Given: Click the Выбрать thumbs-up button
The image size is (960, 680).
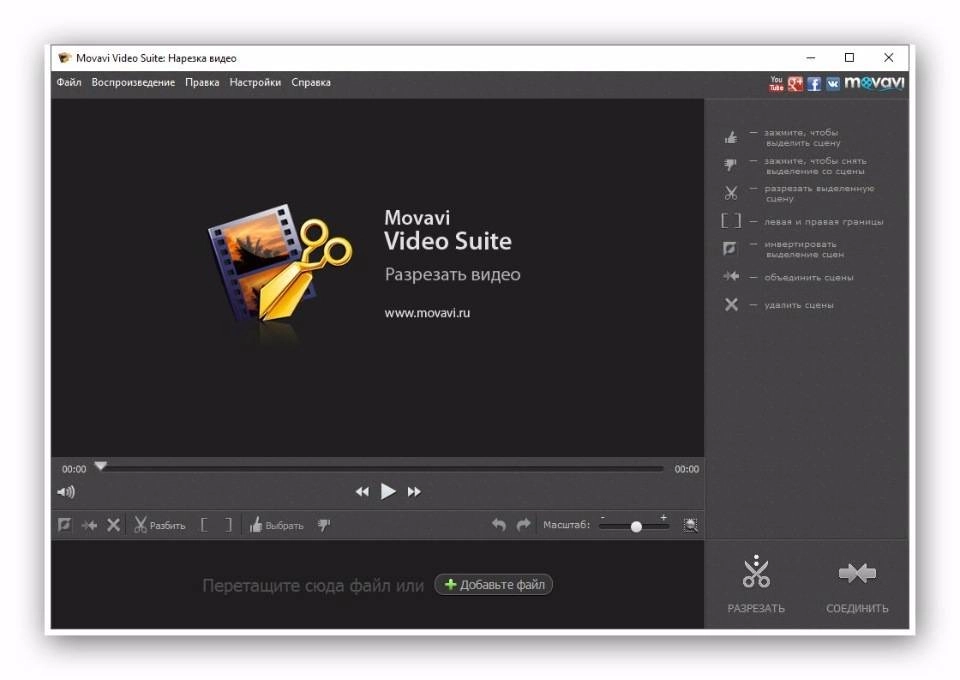Looking at the screenshot, I should [x=277, y=525].
